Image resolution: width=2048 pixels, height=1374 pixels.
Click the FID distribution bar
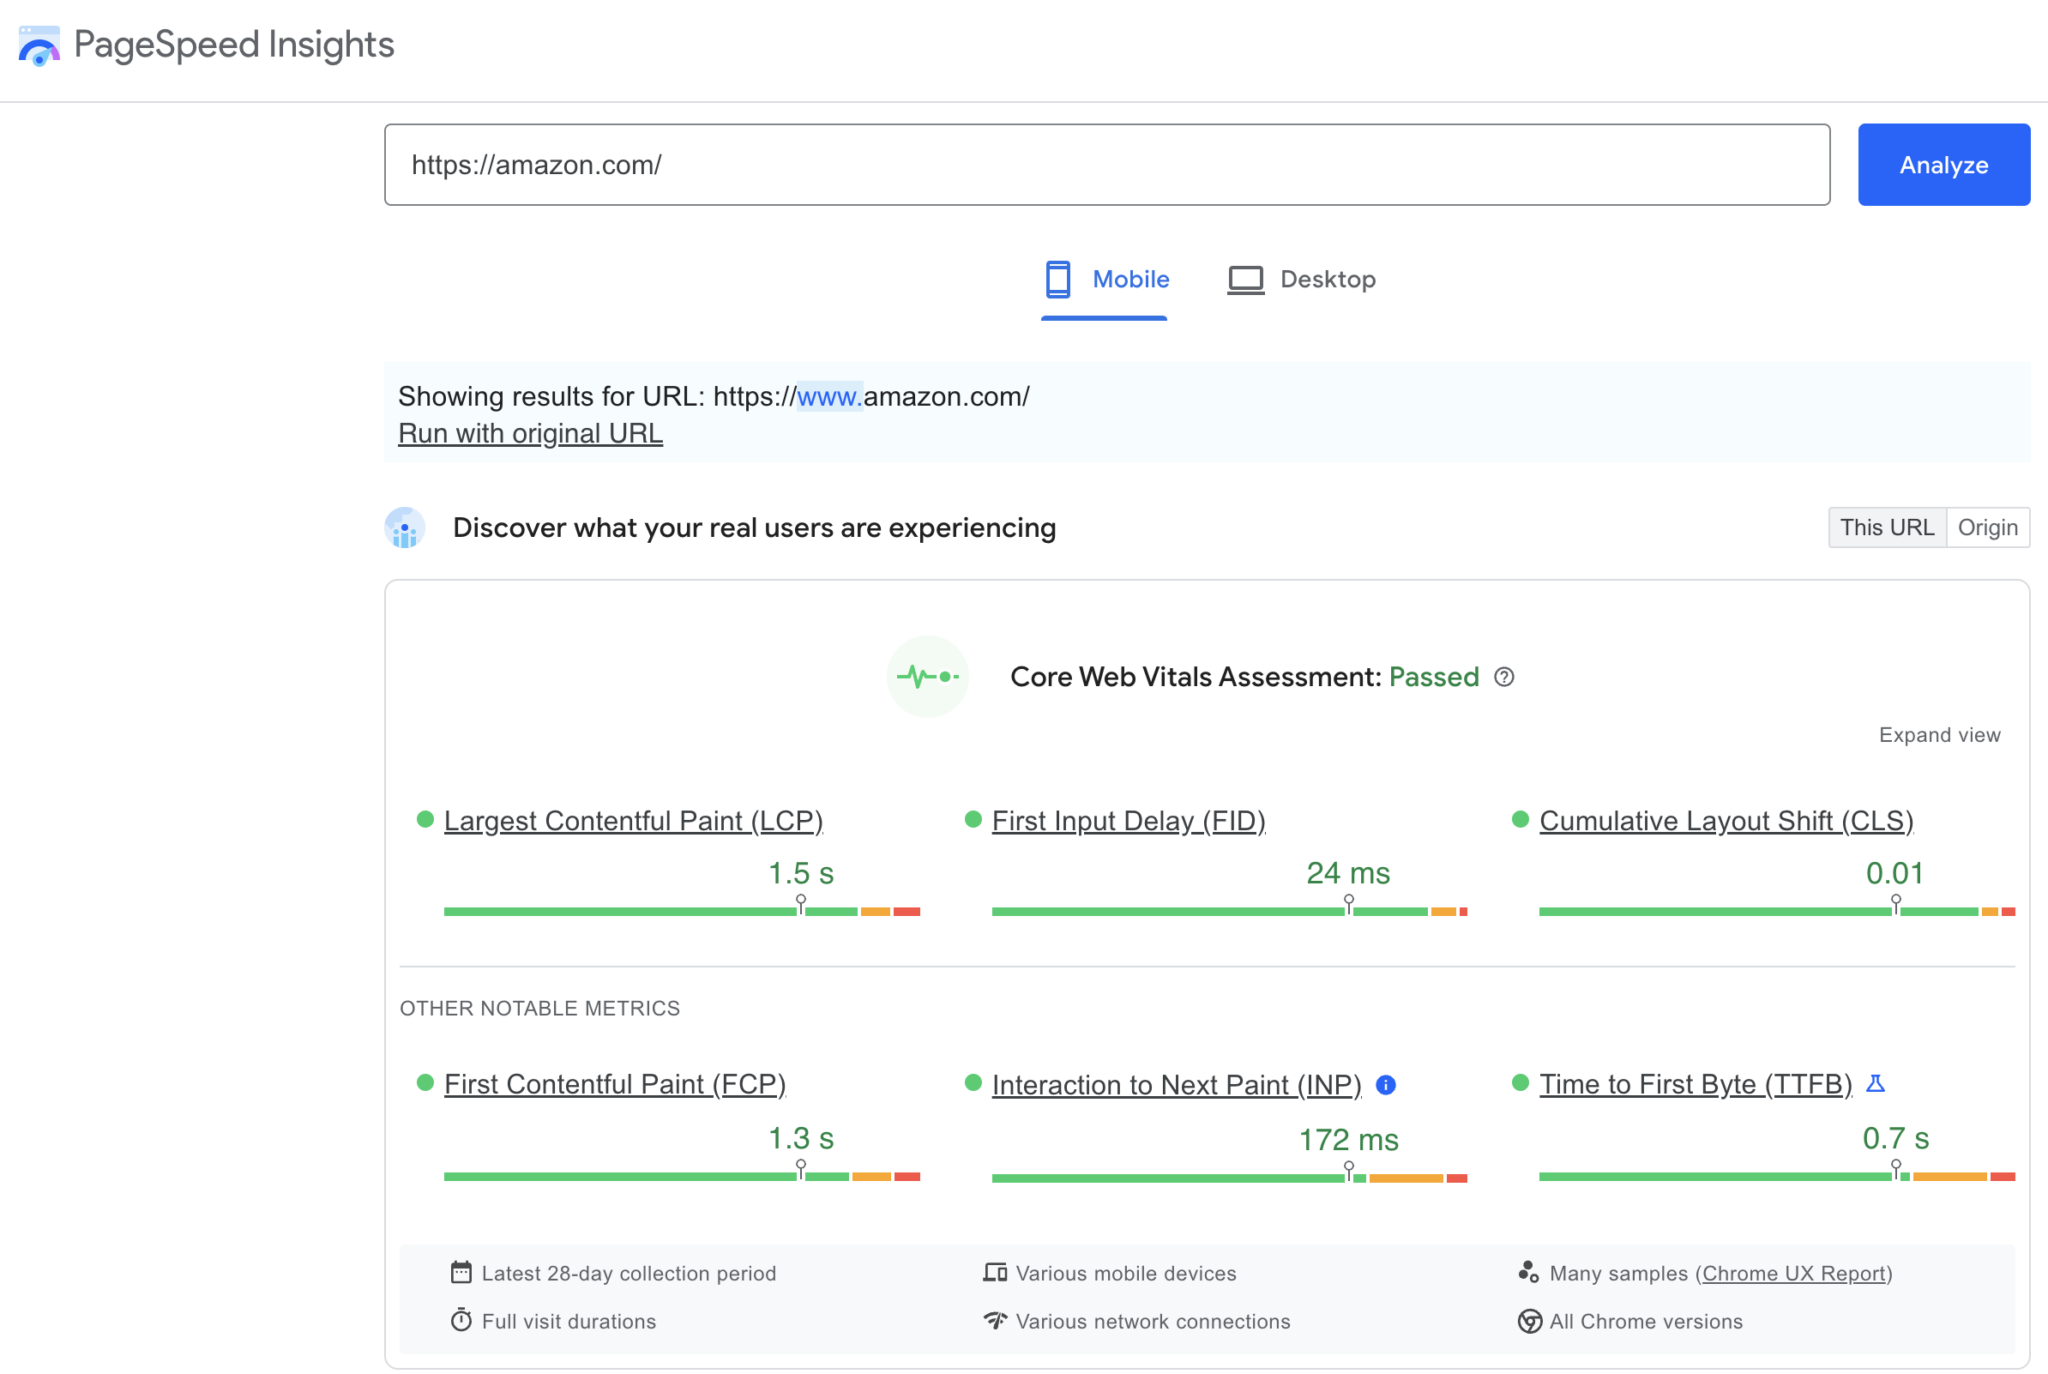coord(1229,911)
